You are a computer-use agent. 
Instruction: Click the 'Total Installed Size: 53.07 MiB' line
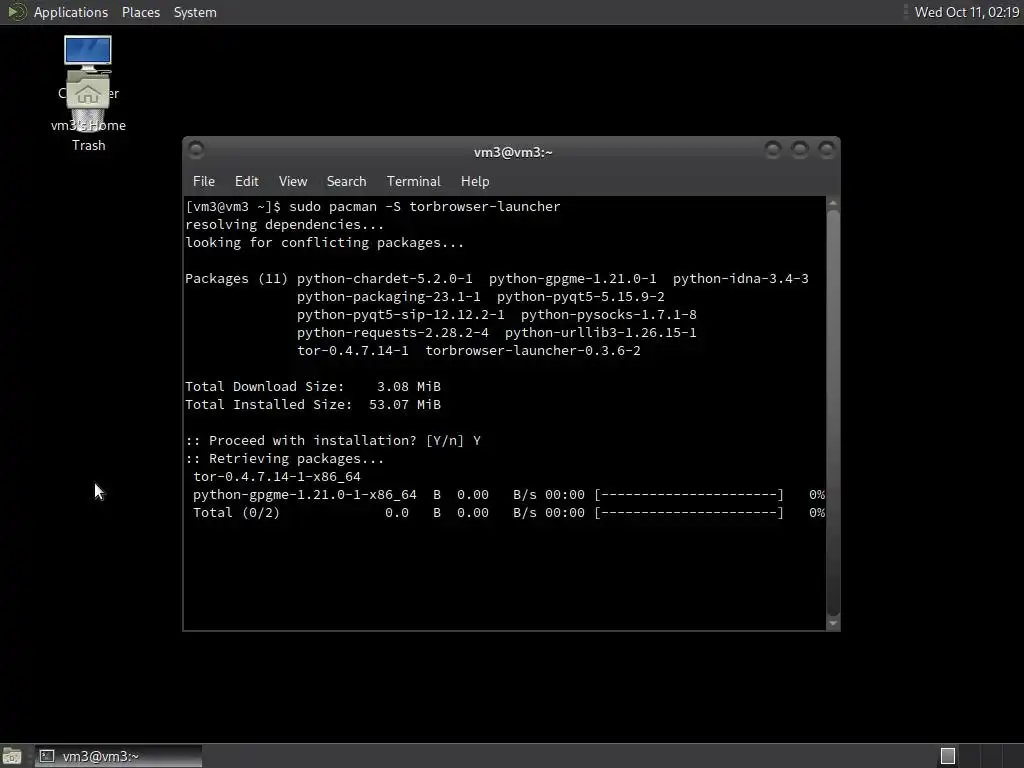[313, 405]
